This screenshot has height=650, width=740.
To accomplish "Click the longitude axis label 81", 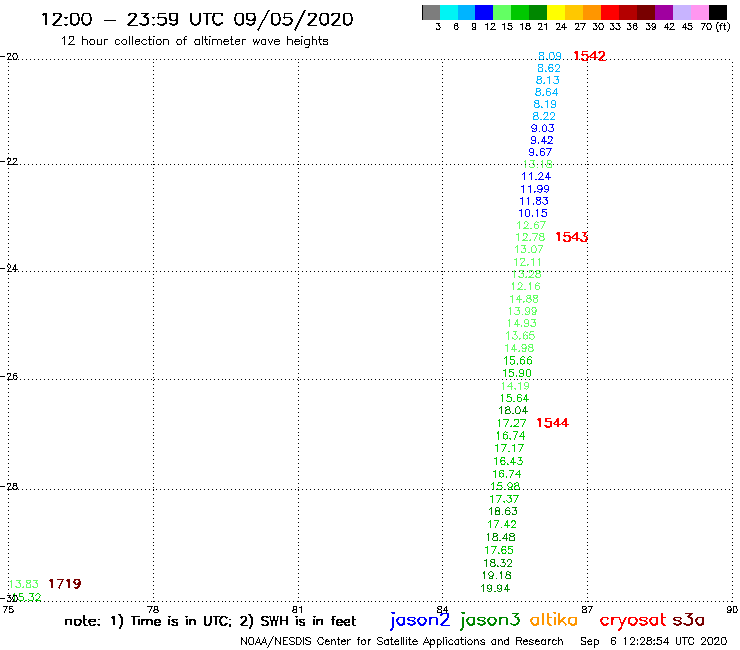I will [298, 609].
